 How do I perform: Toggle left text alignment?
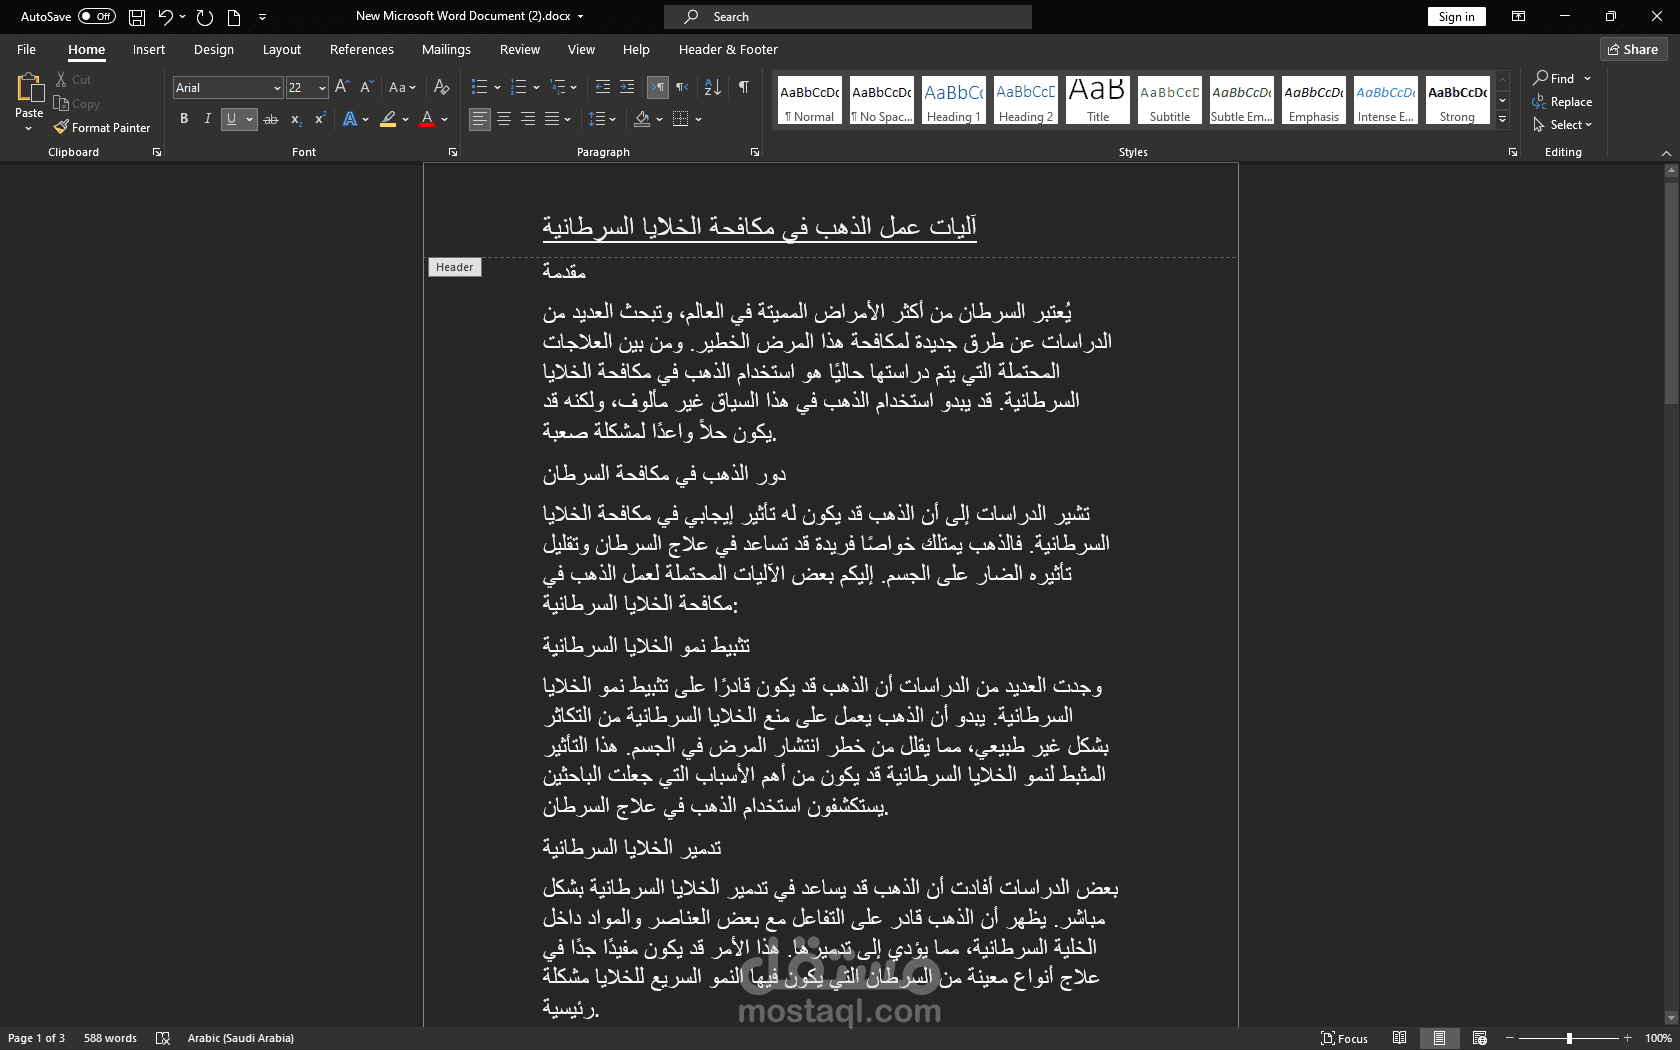tap(480, 119)
